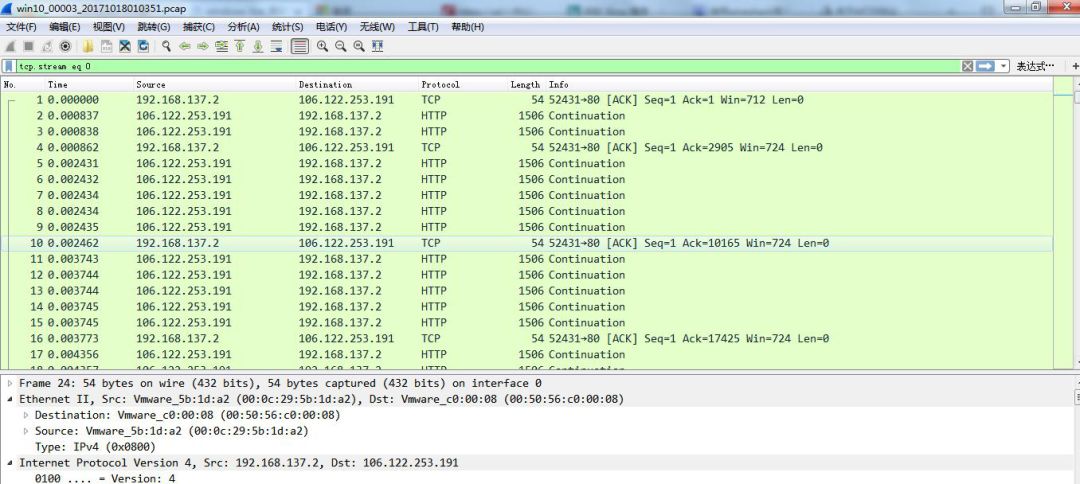Open the 电话(Y) menu
Image resolution: width=1080 pixels, height=484 pixels.
click(x=331, y=27)
